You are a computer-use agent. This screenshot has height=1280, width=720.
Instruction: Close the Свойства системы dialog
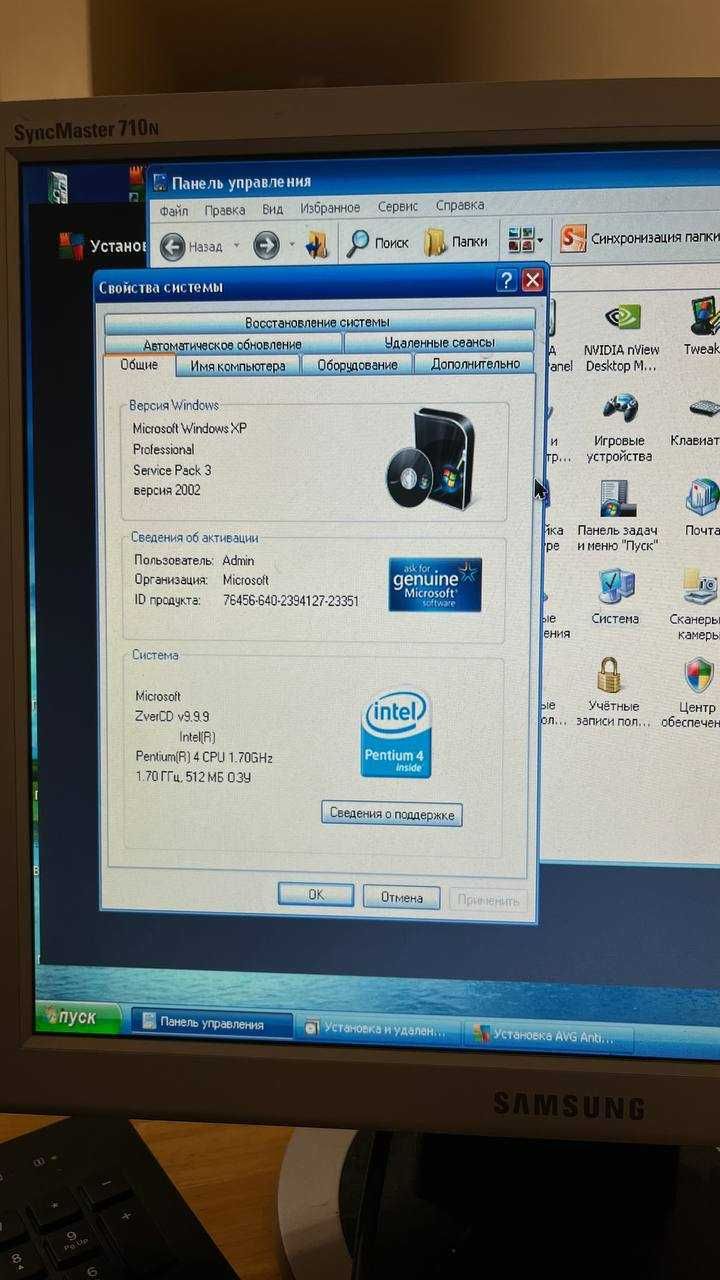[x=532, y=279]
